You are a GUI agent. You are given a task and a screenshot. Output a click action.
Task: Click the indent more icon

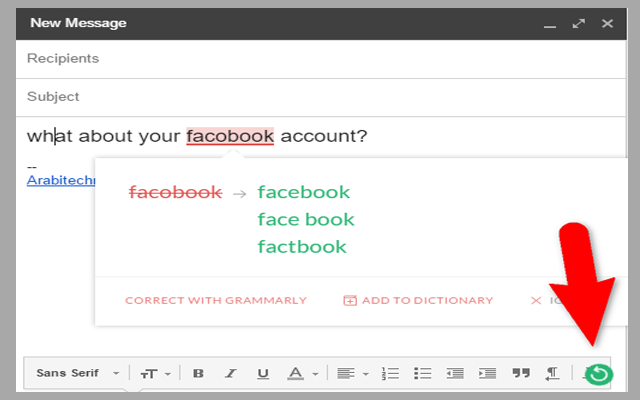click(487, 373)
